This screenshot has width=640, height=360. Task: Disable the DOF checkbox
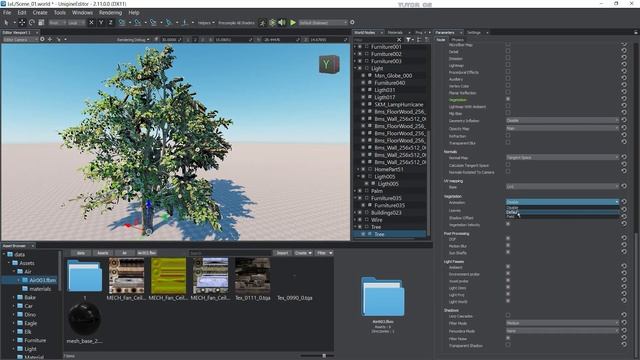pos(508,239)
